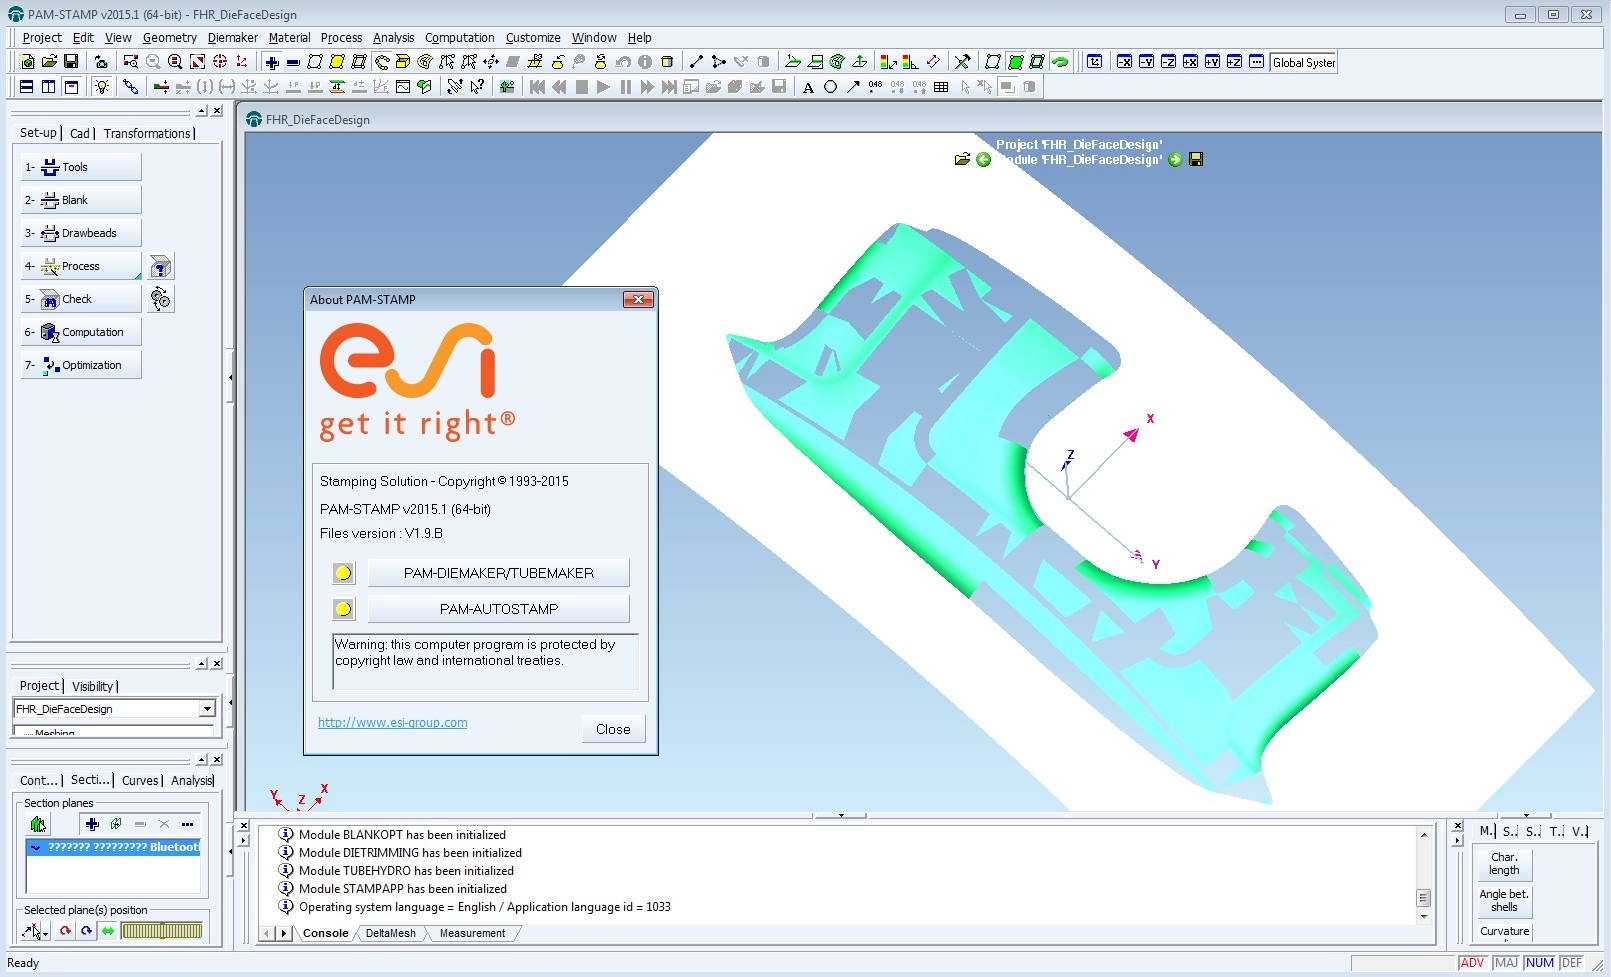This screenshot has height=977, width=1611.
Task: Open the Diemaker menu
Action: [x=233, y=38]
